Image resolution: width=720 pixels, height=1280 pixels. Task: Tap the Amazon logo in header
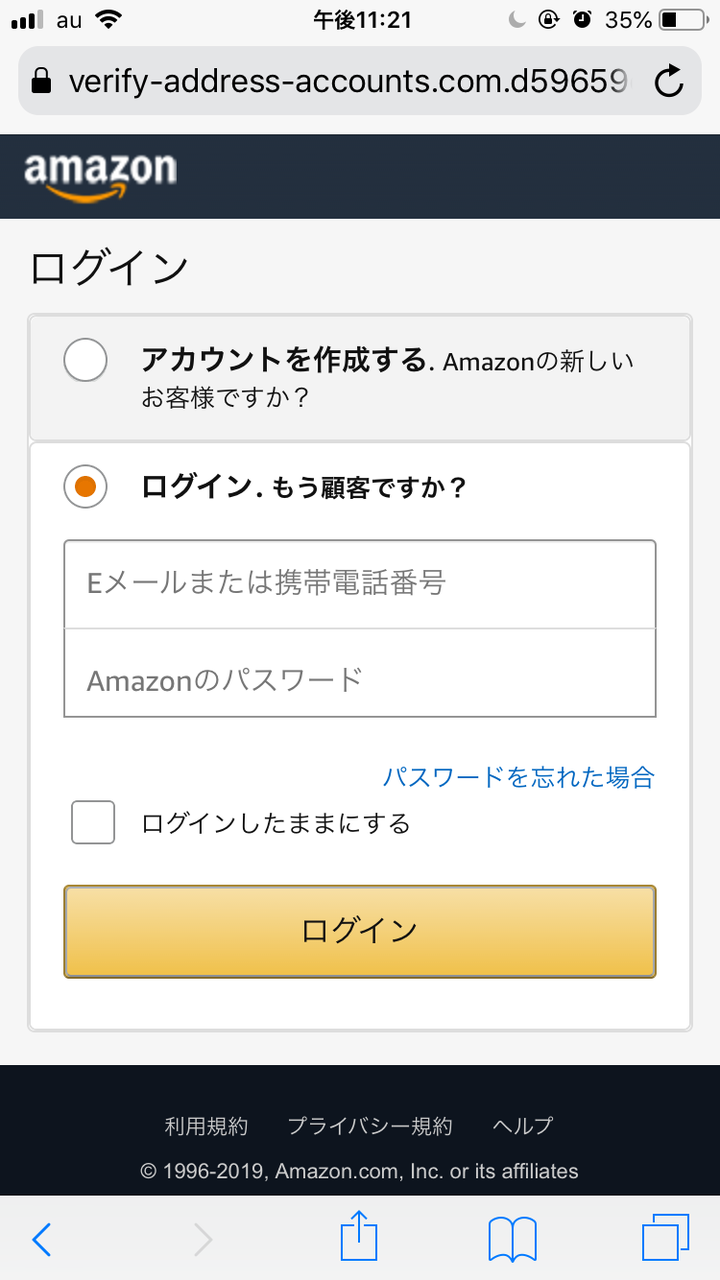(x=100, y=176)
